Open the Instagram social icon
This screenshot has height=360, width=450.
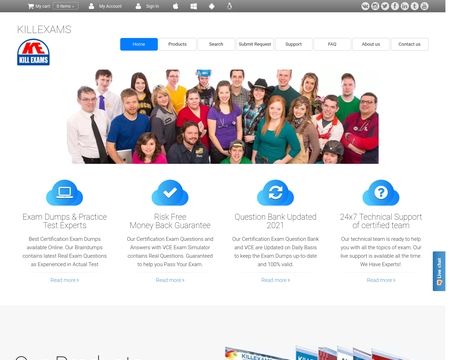pyautogui.click(x=375, y=6)
